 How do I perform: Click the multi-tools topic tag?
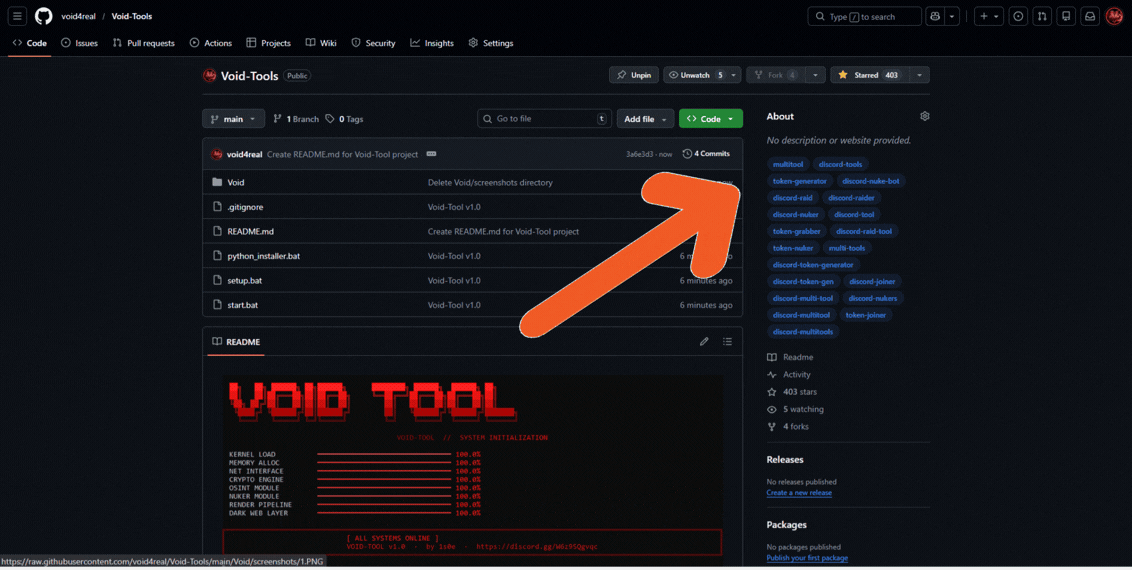coord(847,248)
